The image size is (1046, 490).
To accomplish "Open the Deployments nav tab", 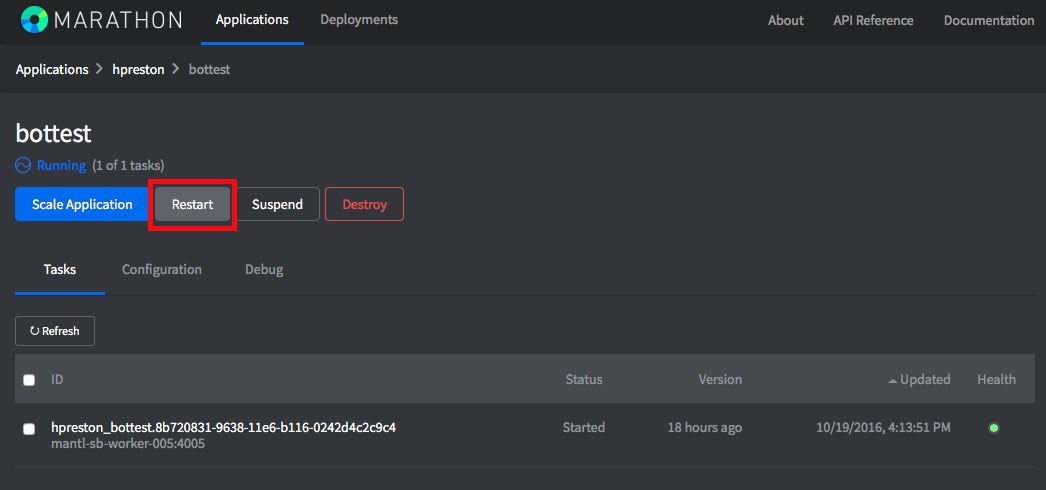I will tap(359, 20).
